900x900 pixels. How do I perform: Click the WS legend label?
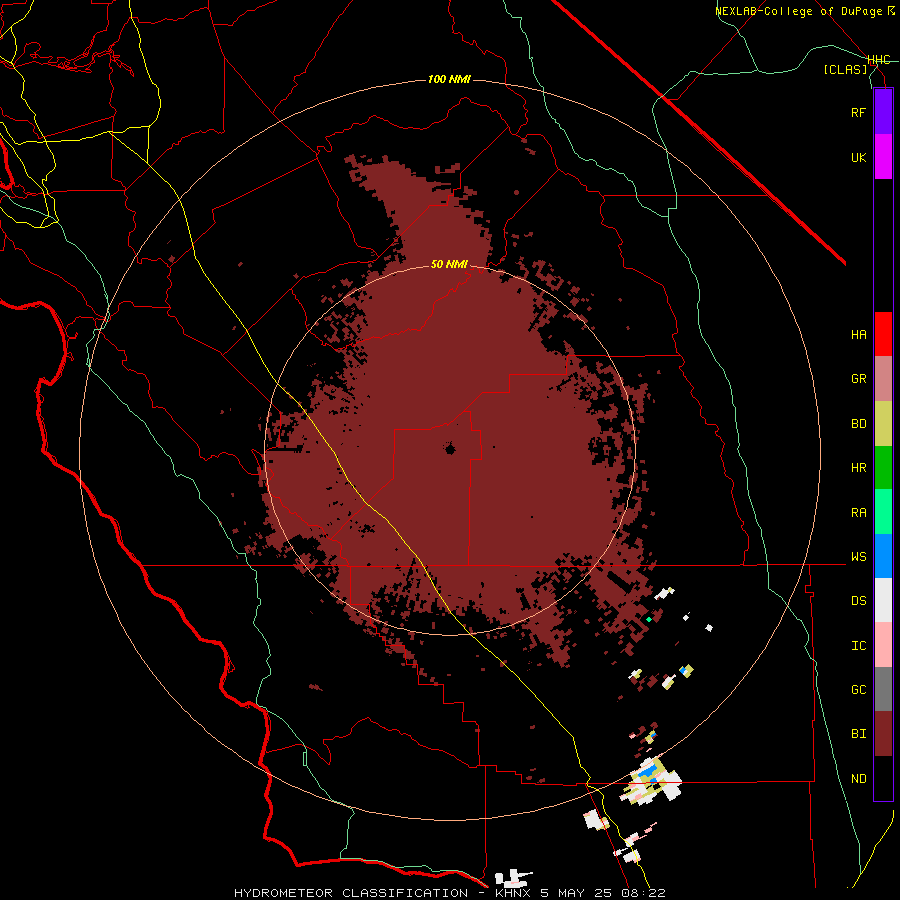(x=858, y=557)
